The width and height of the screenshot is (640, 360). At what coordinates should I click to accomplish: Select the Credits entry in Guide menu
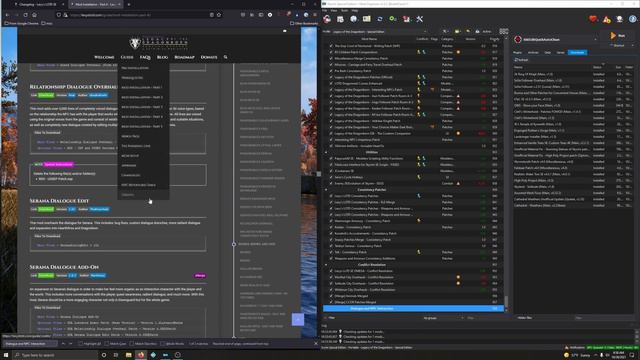[128, 195]
